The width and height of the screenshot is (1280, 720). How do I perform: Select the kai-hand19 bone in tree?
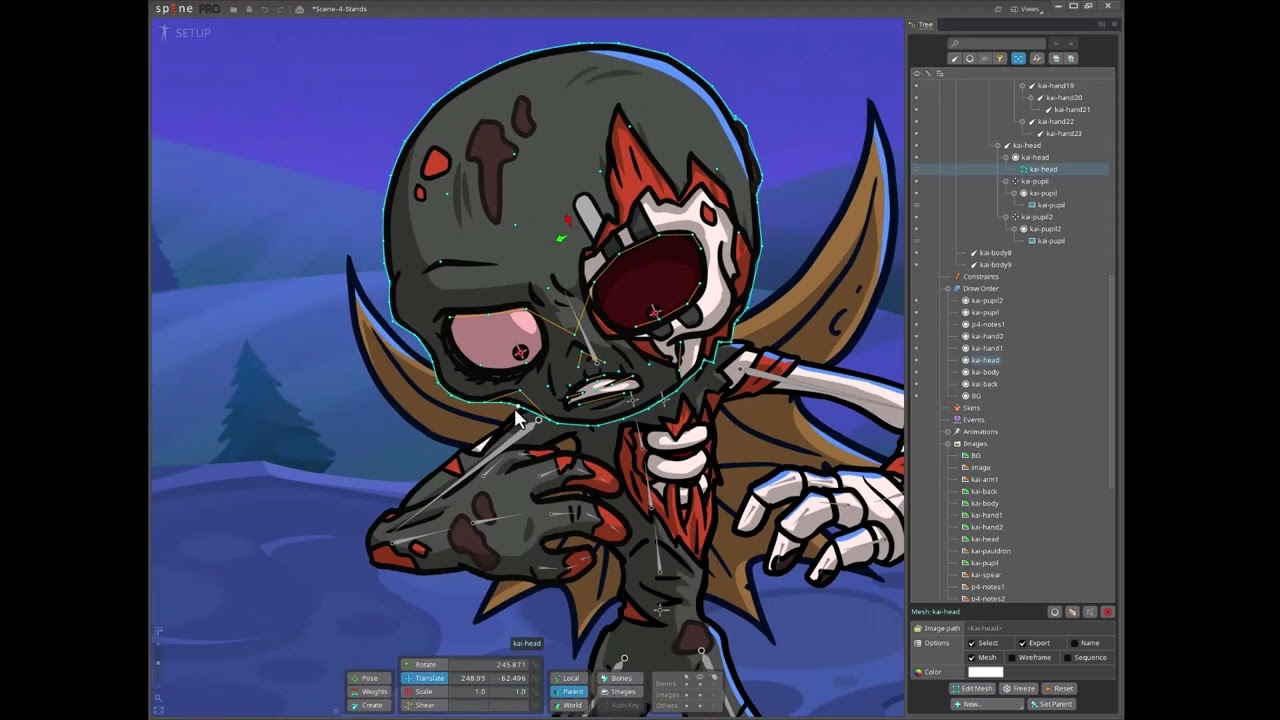coord(1055,86)
